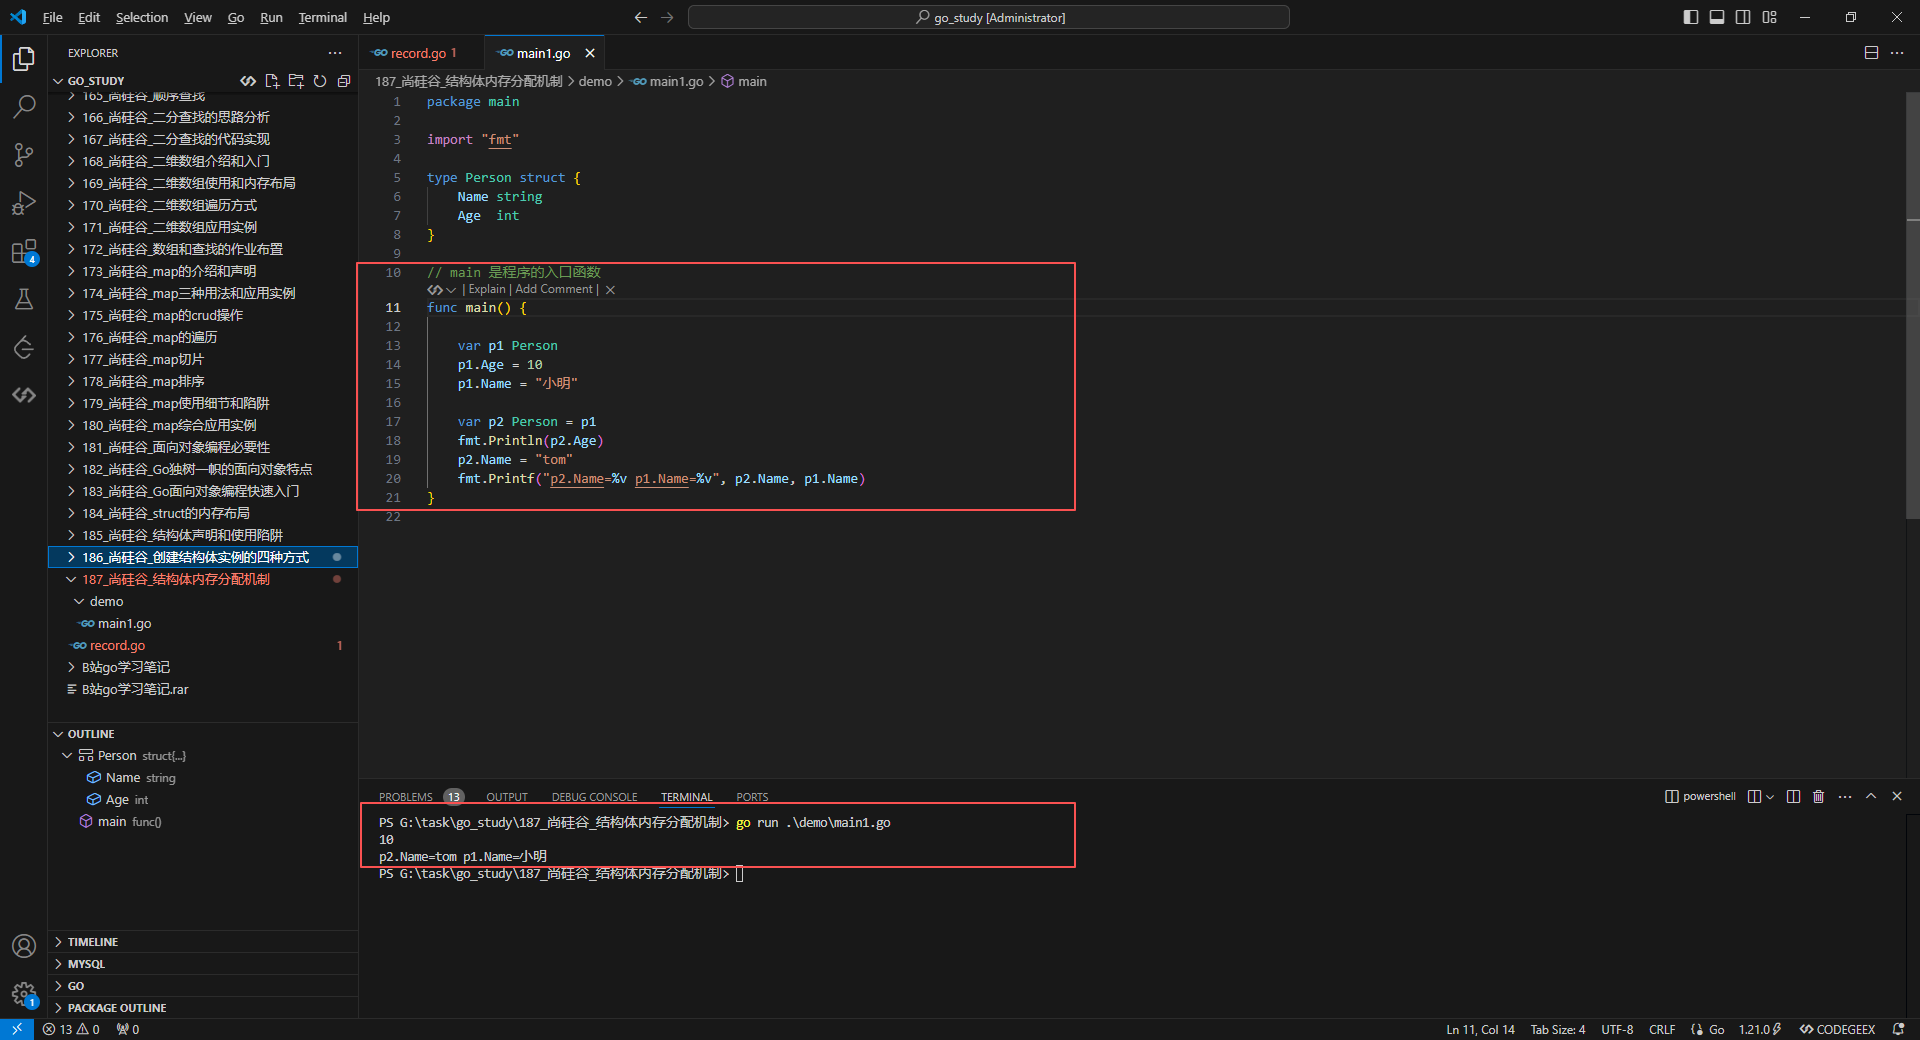Open the Extensions view
This screenshot has width=1920, height=1040.
point(24,251)
